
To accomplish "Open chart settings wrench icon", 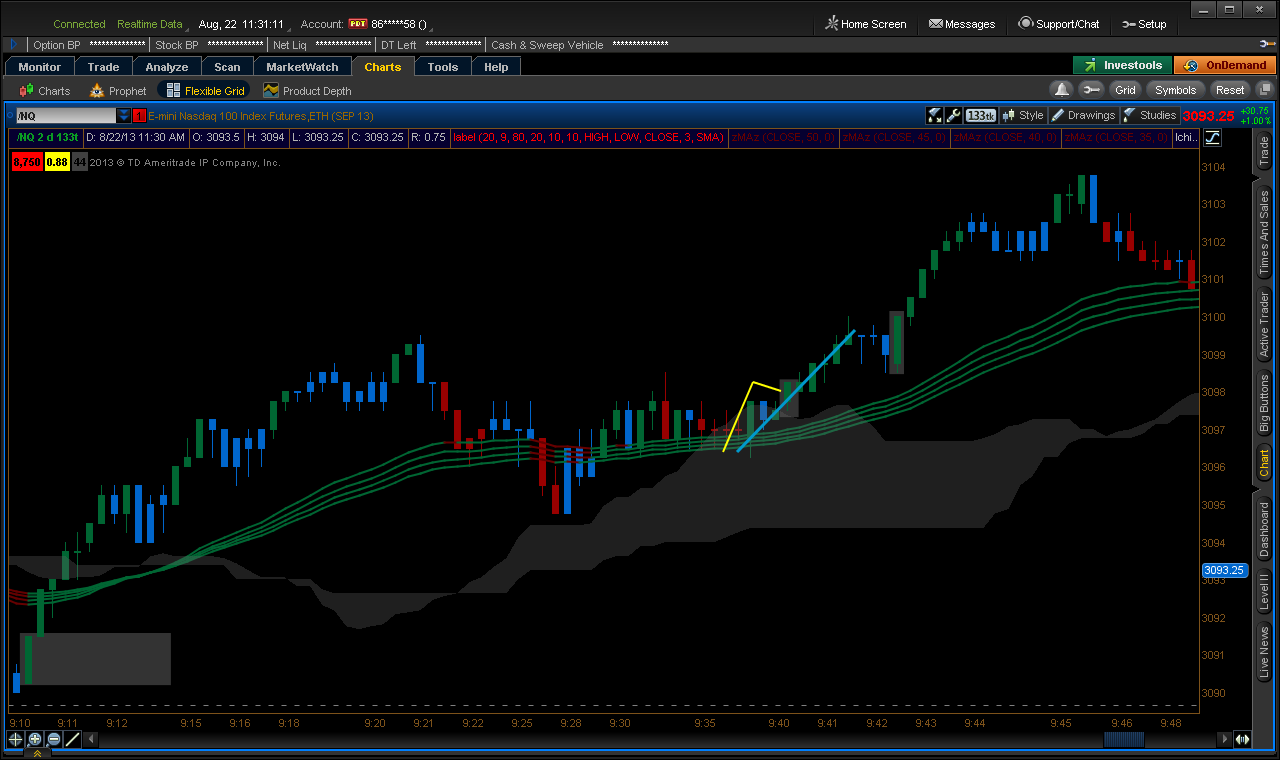I will (x=953, y=116).
